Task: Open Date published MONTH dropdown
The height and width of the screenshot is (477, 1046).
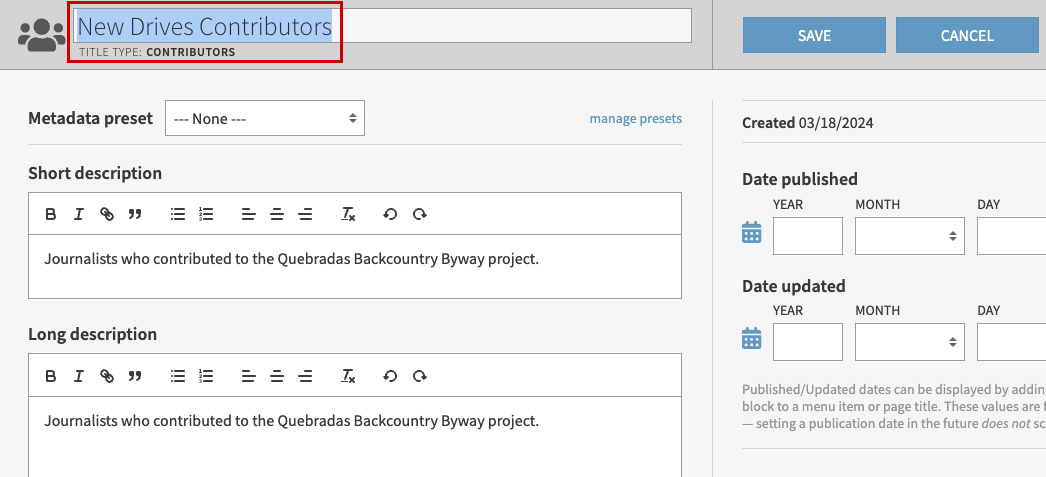Action: (x=910, y=235)
